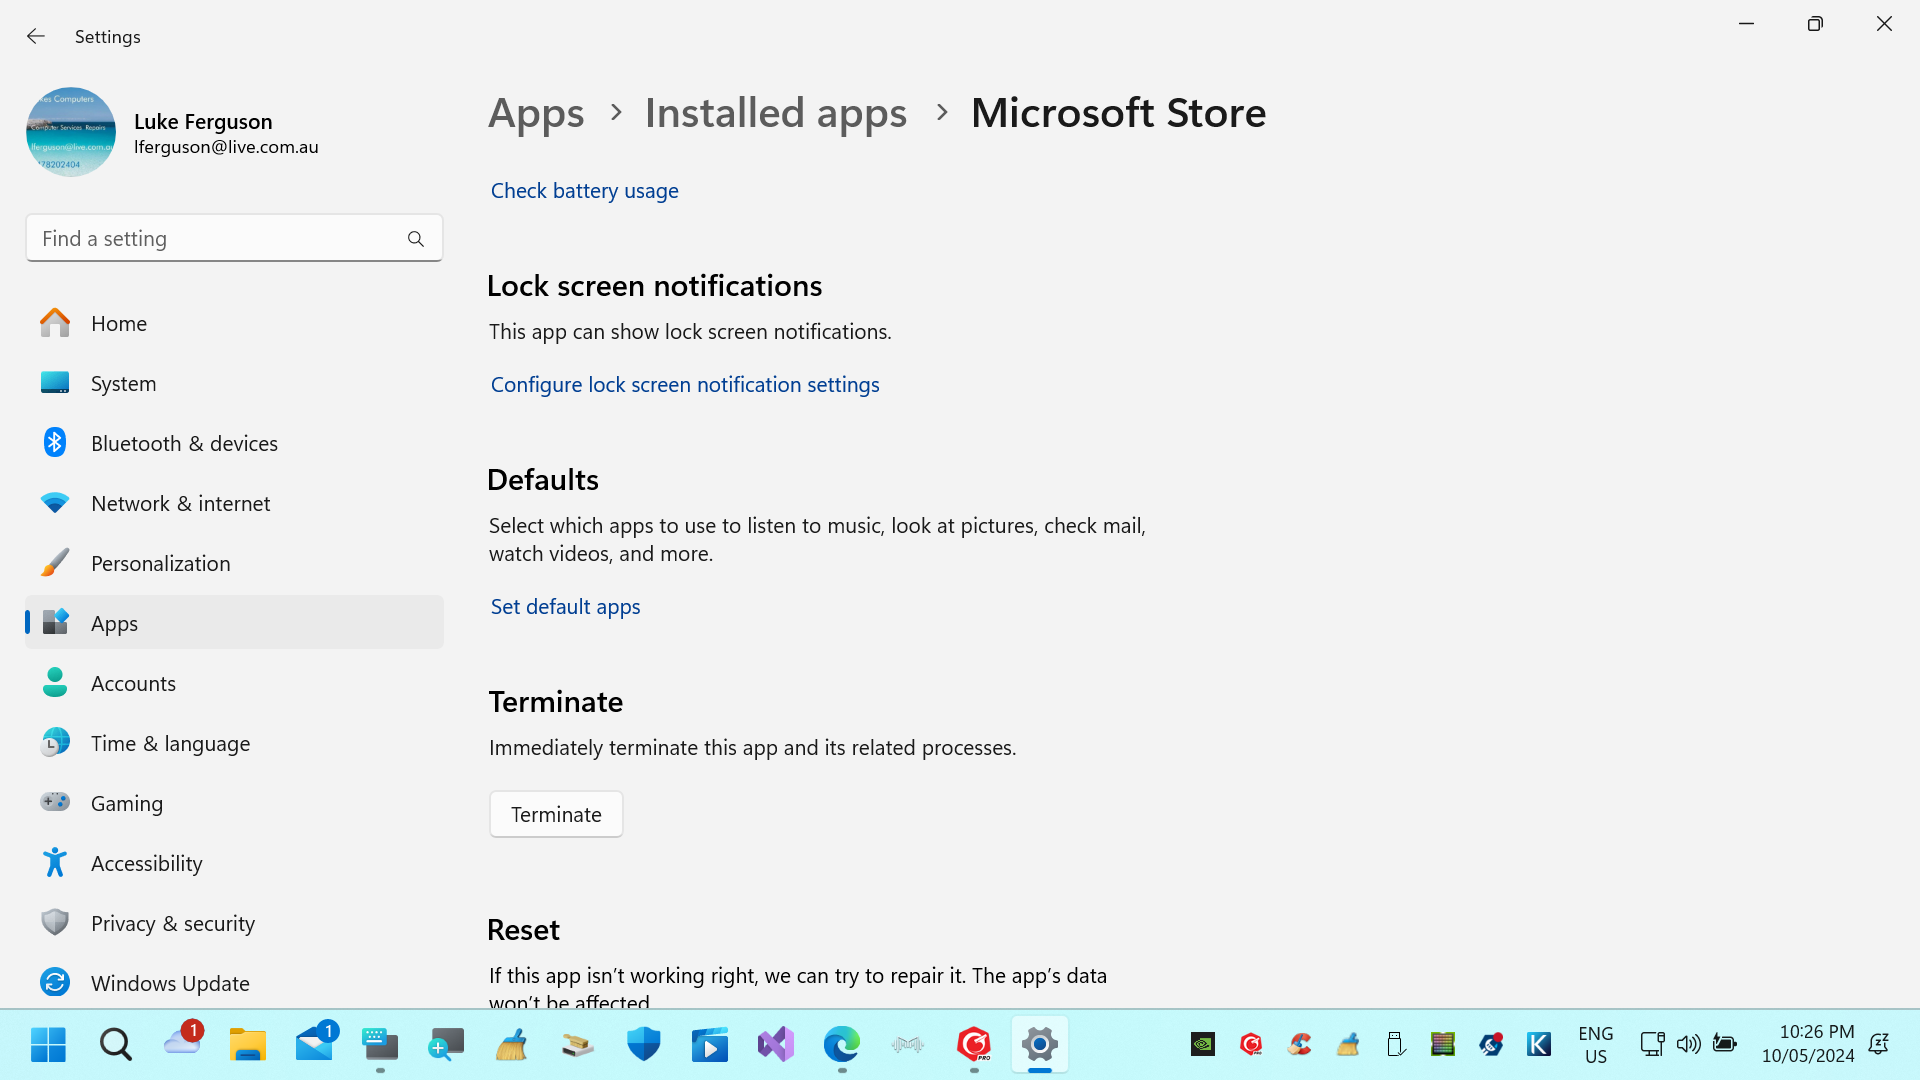Open Network & internet settings
1920x1080 pixels.
[234, 503]
